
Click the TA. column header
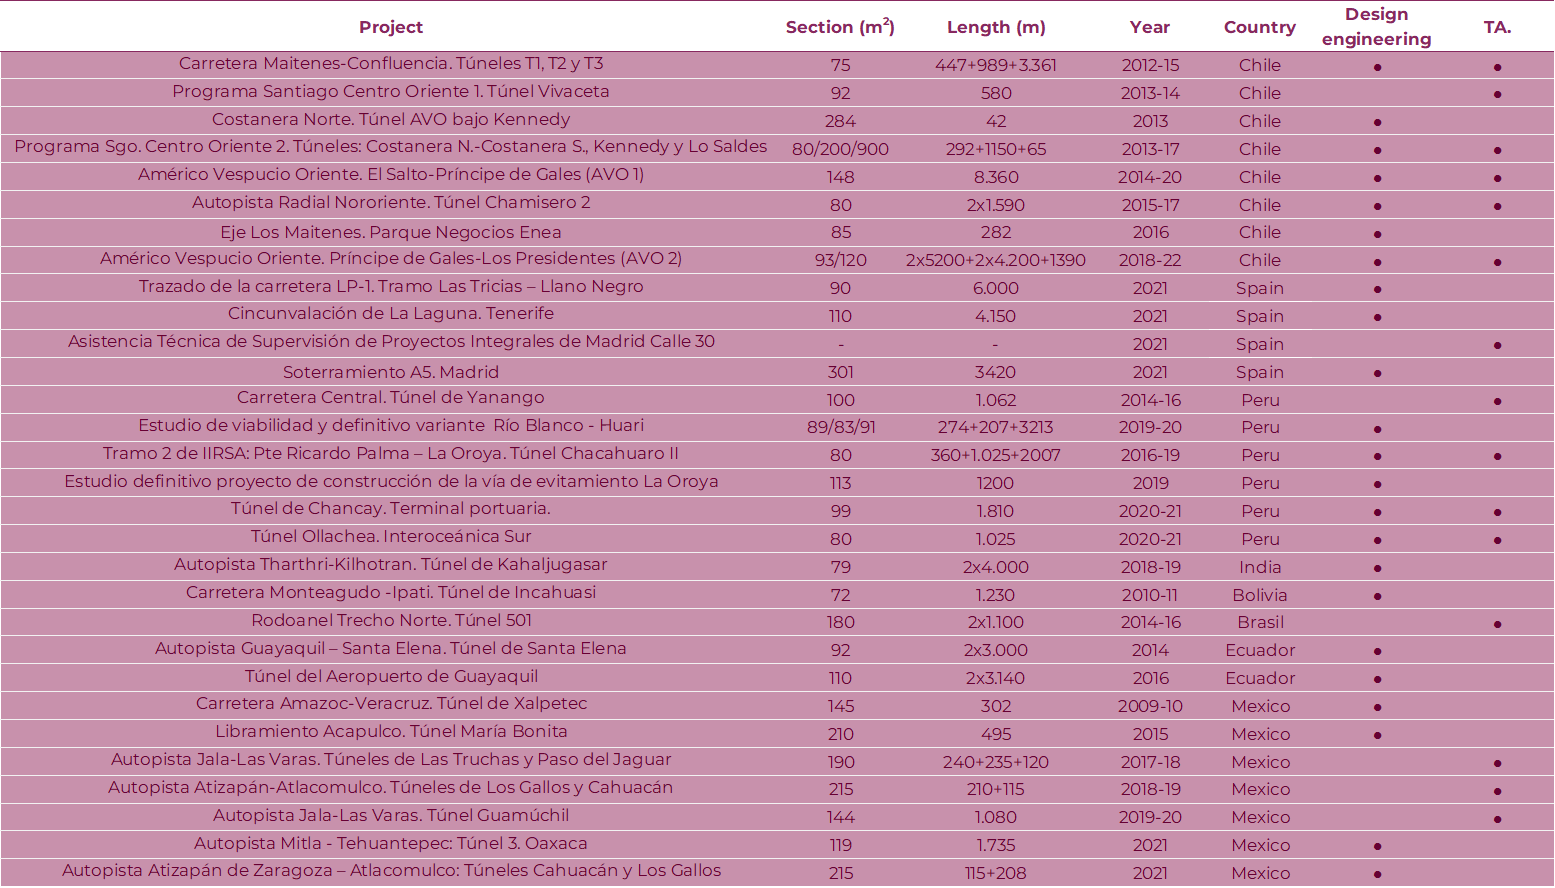click(1497, 27)
